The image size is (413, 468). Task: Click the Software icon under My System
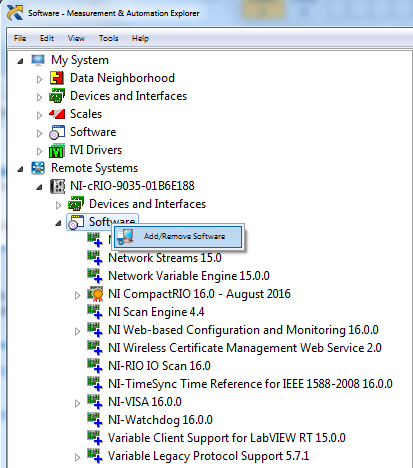coord(57,132)
